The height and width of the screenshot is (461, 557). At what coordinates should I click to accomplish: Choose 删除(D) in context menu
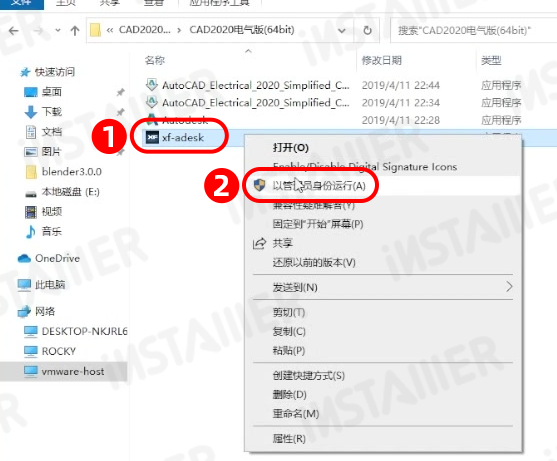pos(383,395)
